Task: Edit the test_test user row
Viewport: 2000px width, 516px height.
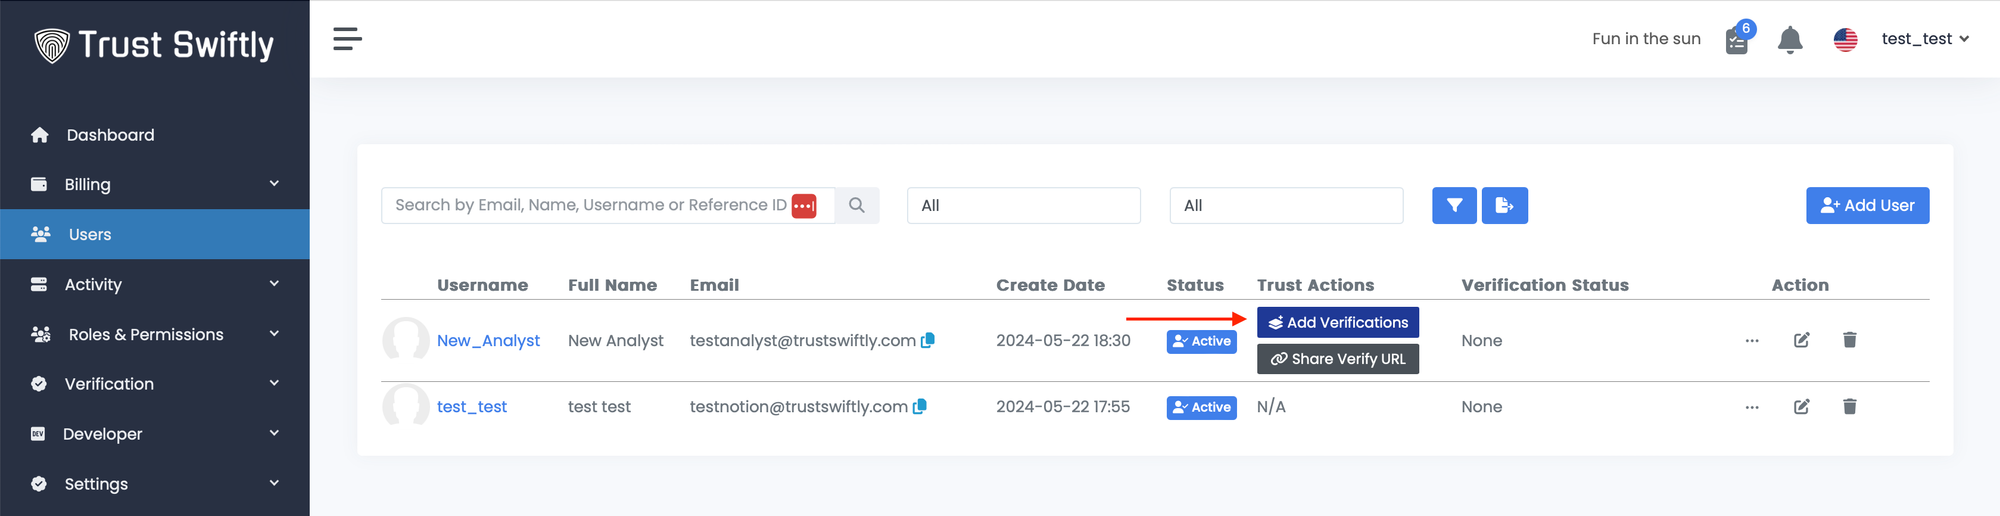Action: point(1801,407)
